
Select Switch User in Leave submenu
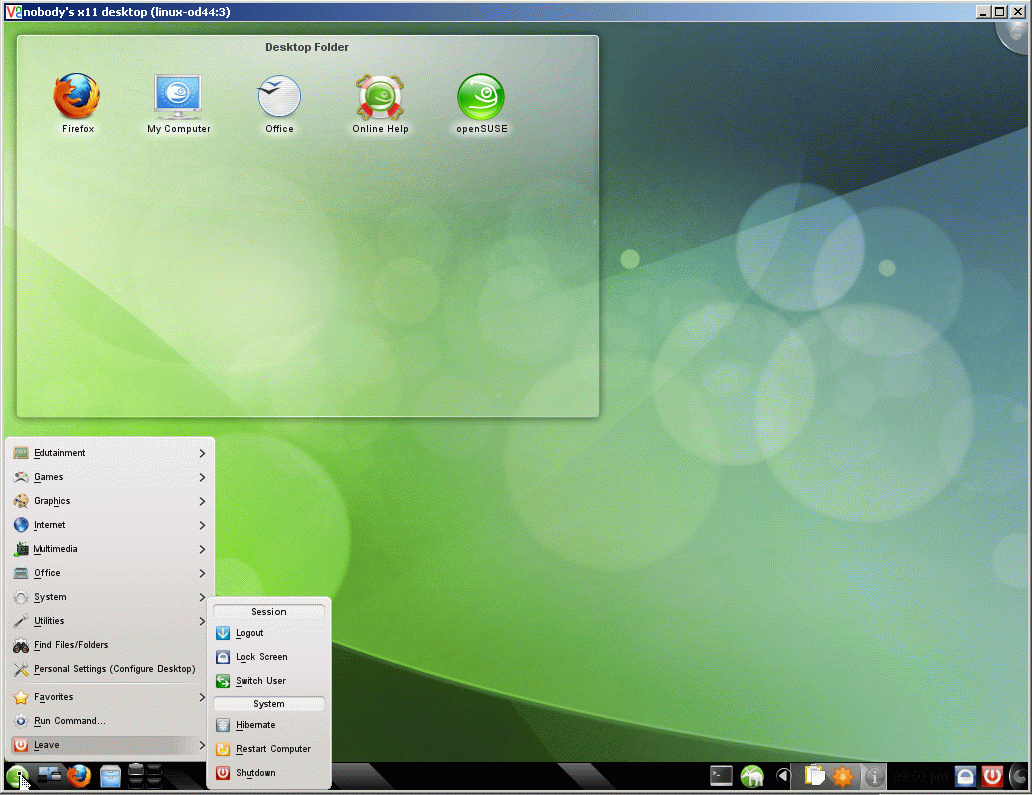[x=269, y=680]
